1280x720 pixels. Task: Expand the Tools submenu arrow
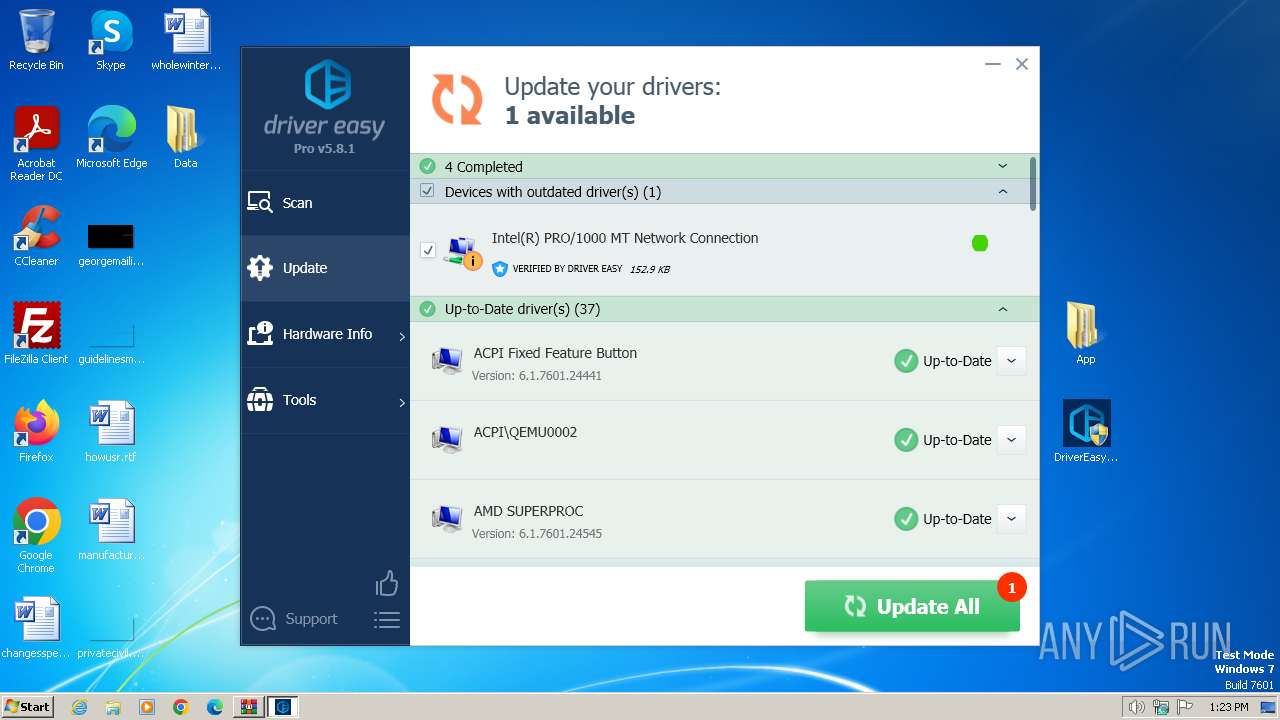(402, 403)
